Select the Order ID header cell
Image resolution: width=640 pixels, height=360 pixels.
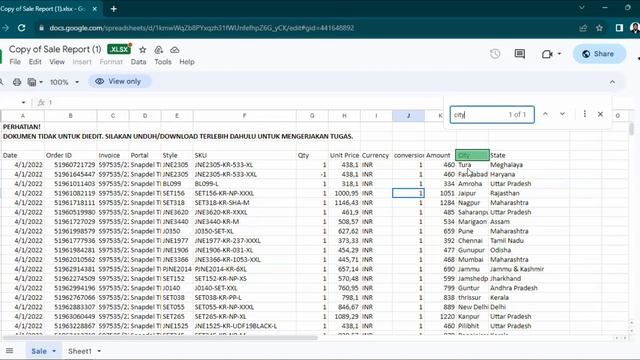pyautogui.click(x=70, y=155)
